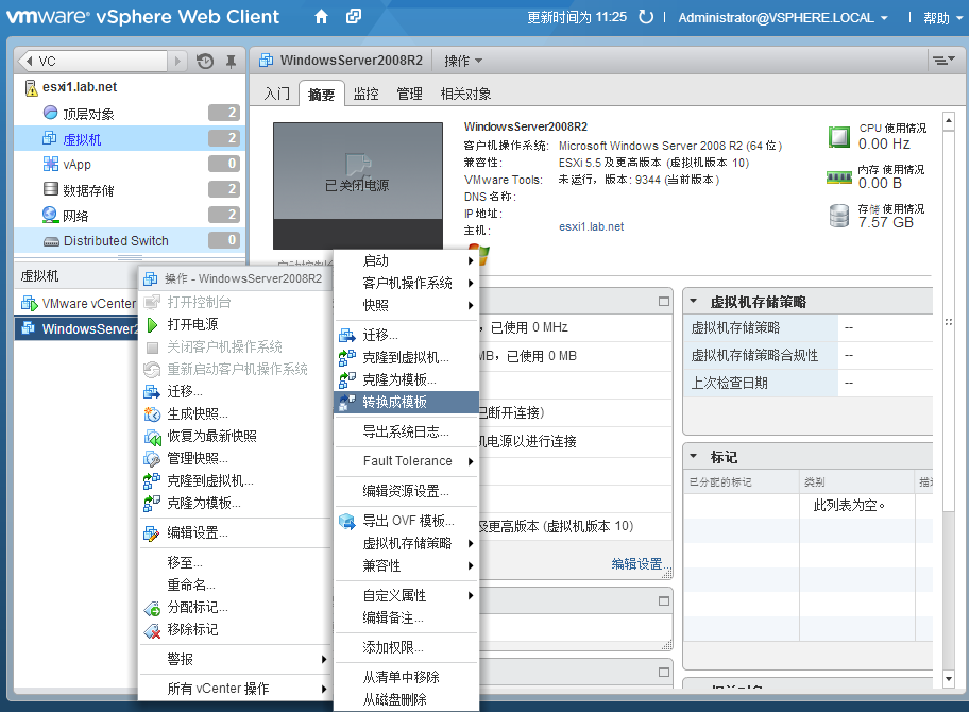Image resolution: width=970 pixels, height=712 pixels.
Task: Expand the 启动 power submenu
Action: [x=406, y=261]
